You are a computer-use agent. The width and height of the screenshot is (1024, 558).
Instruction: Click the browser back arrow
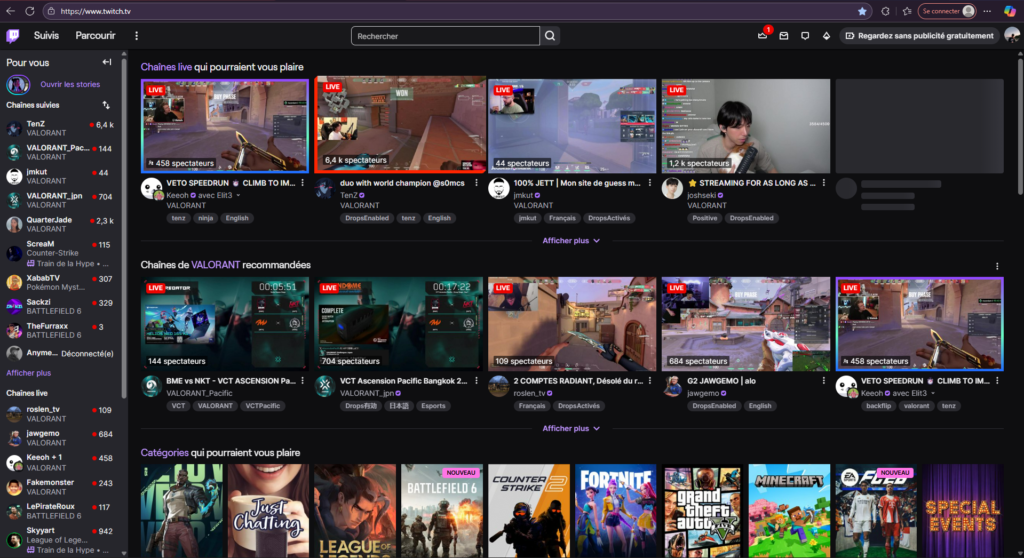(x=10, y=11)
